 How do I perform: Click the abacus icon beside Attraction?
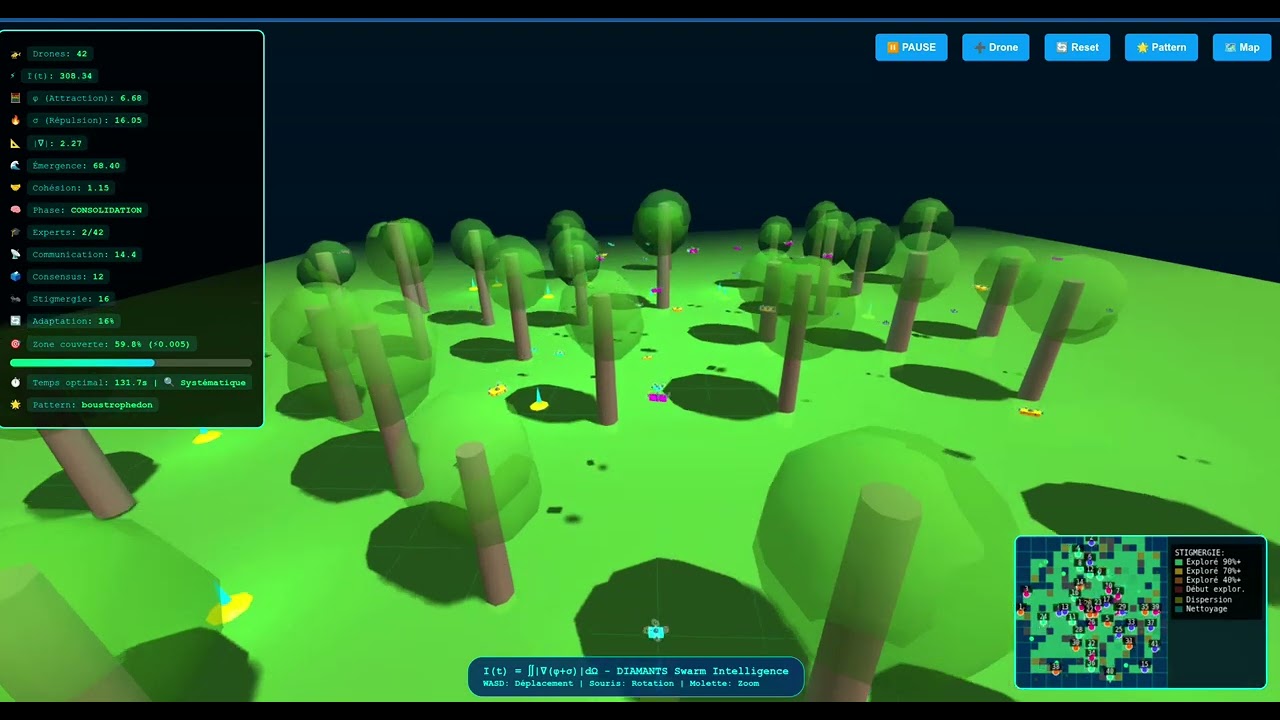pos(15,98)
